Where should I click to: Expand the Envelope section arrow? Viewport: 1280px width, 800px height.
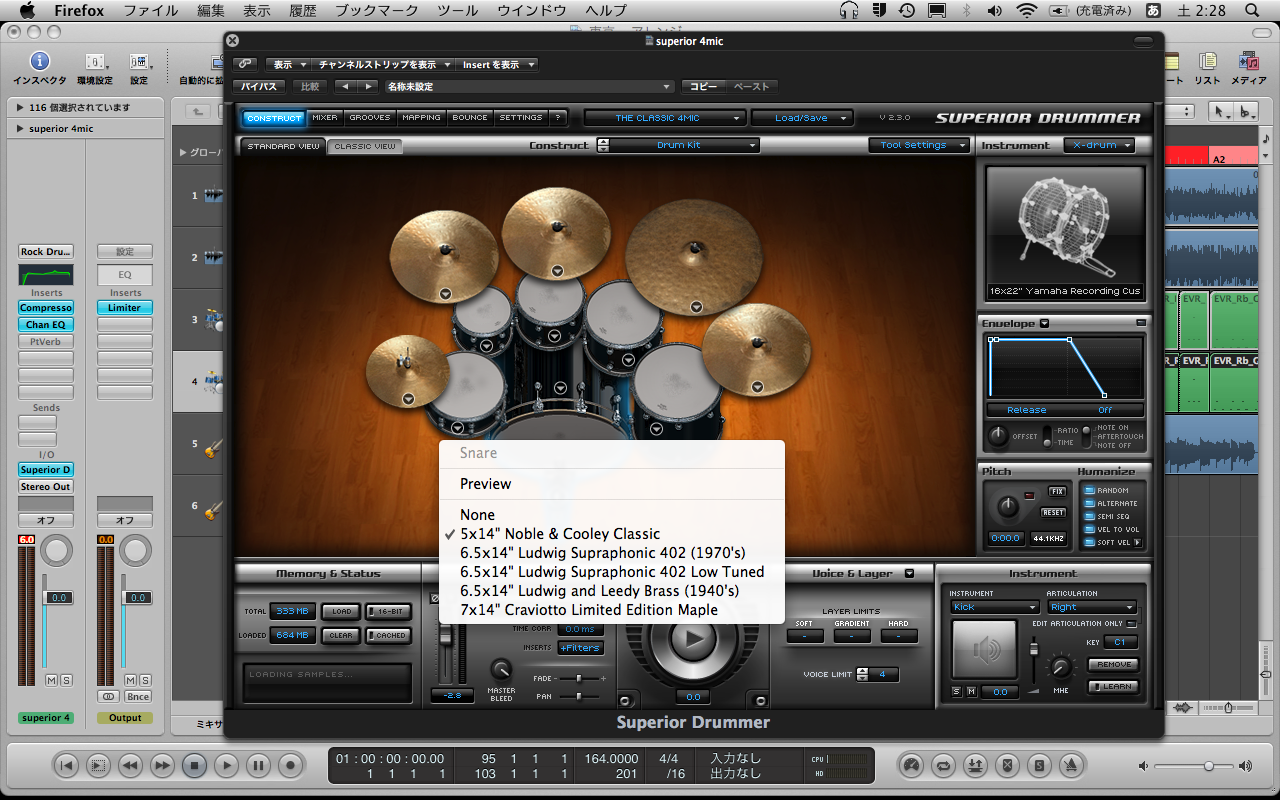coord(1044,324)
